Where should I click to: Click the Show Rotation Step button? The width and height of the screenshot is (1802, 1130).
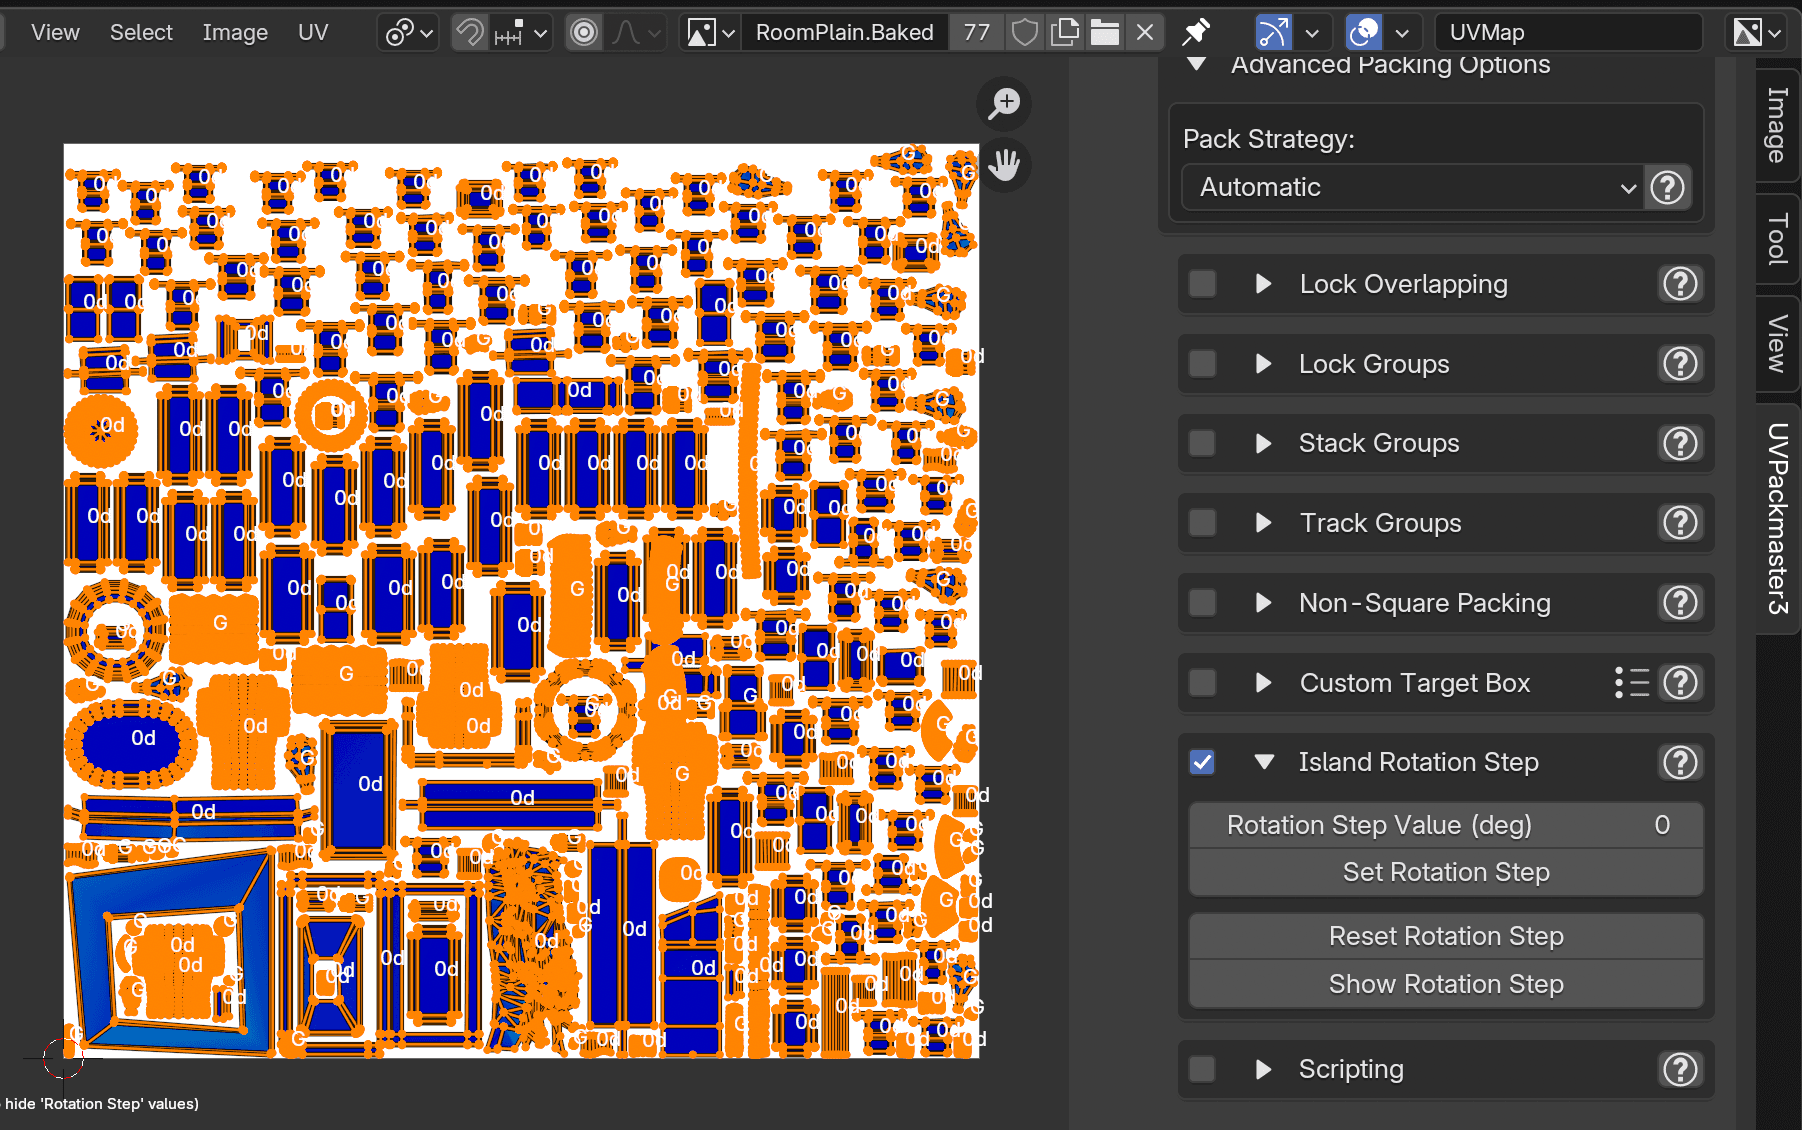[1446, 984]
